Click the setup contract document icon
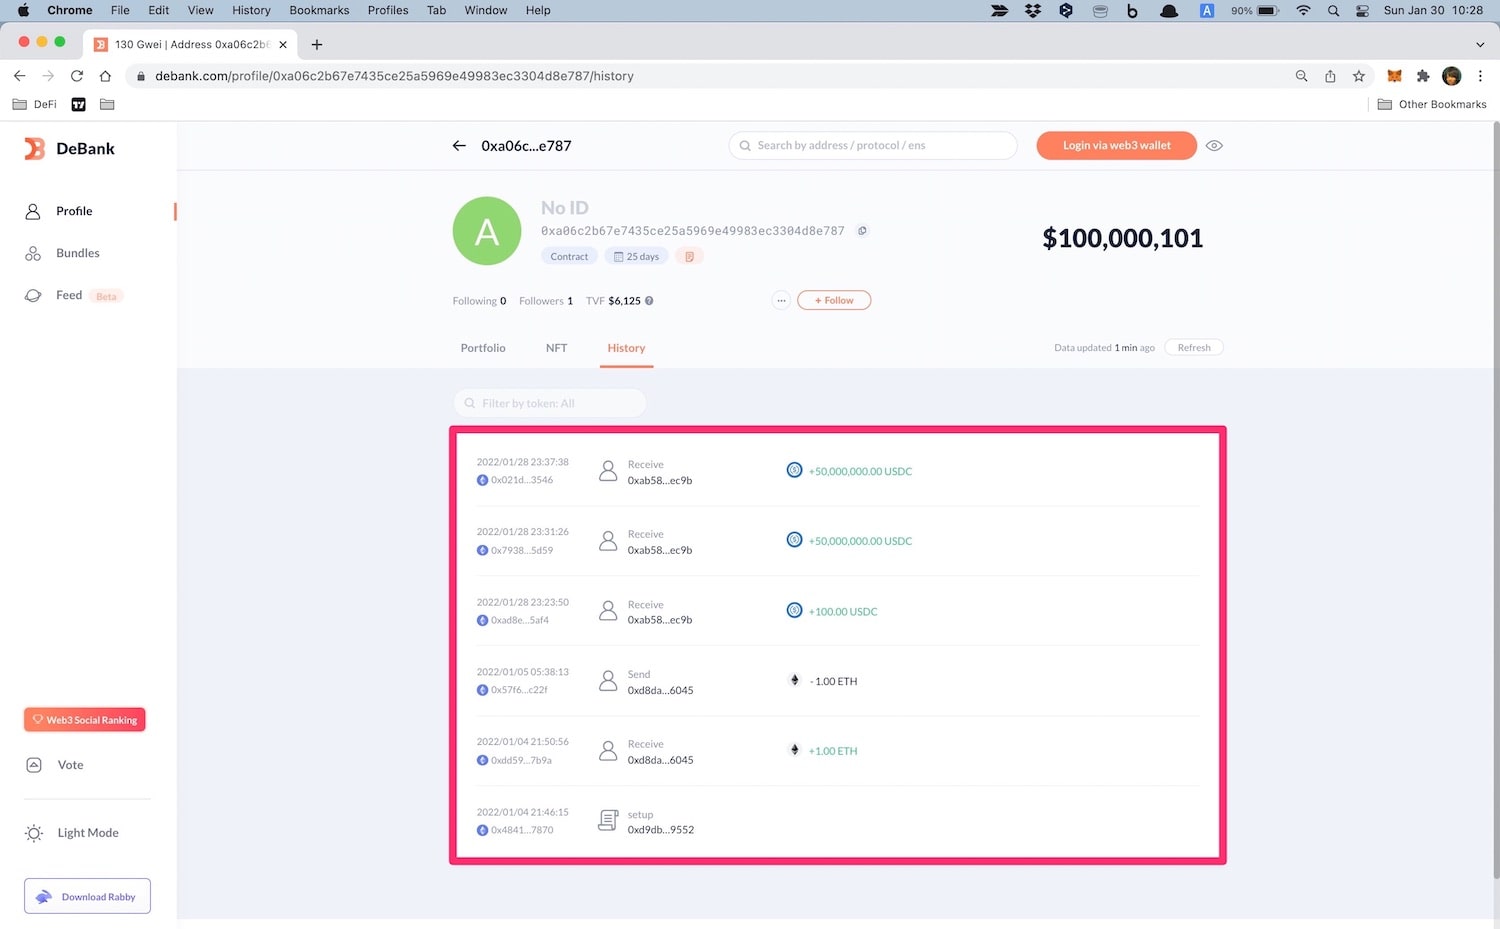 pos(607,821)
